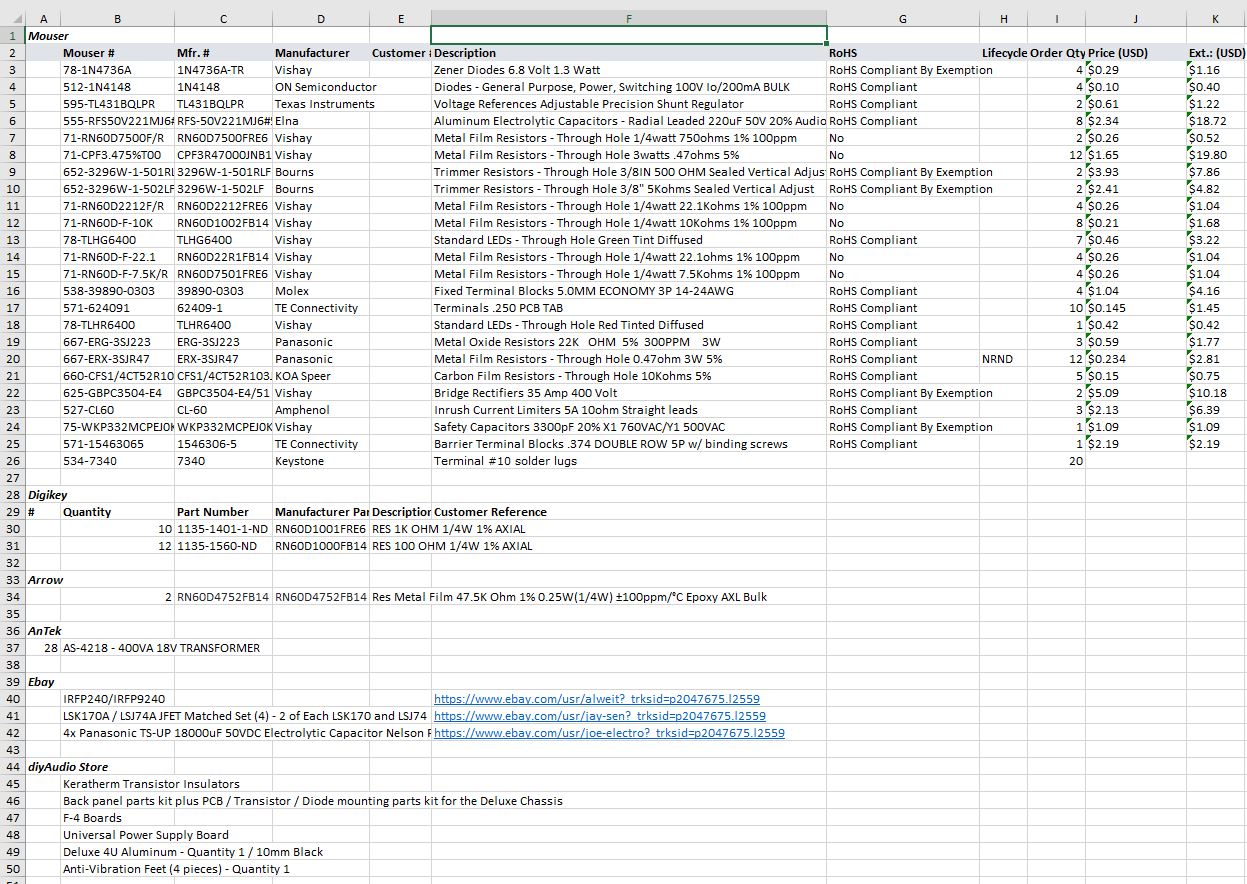Image resolution: width=1247 pixels, height=884 pixels.
Task: Select the extended price '$19.80'
Action: [x=1216, y=155]
